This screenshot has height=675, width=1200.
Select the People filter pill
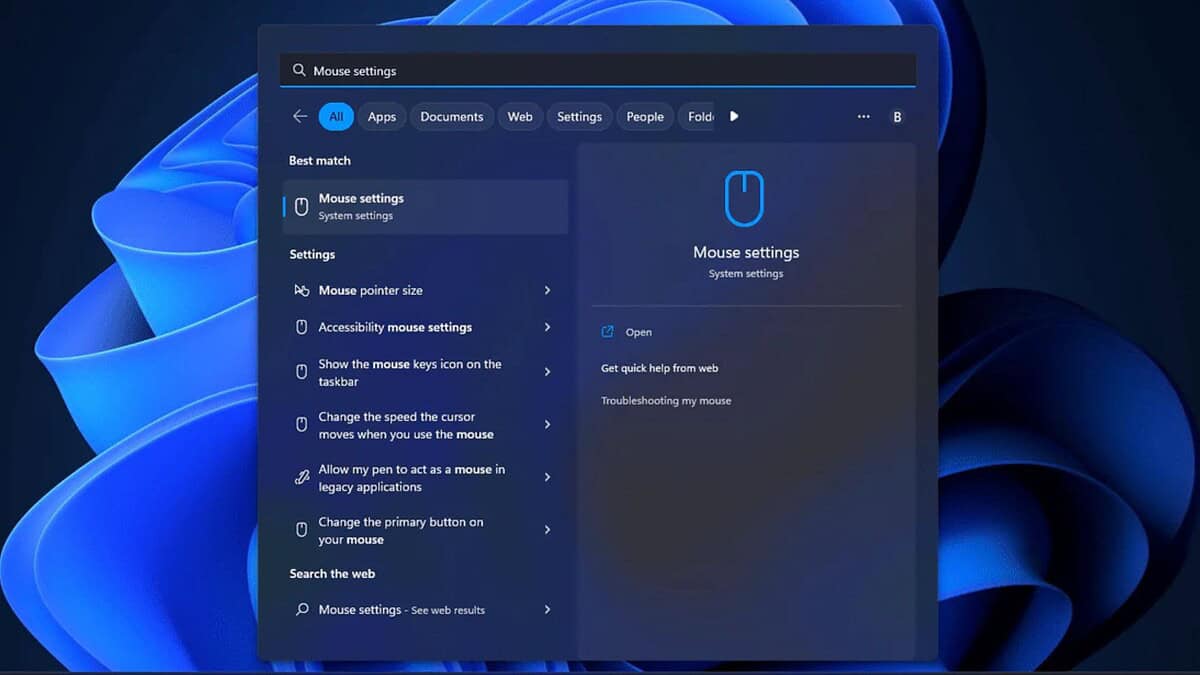[x=644, y=116]
